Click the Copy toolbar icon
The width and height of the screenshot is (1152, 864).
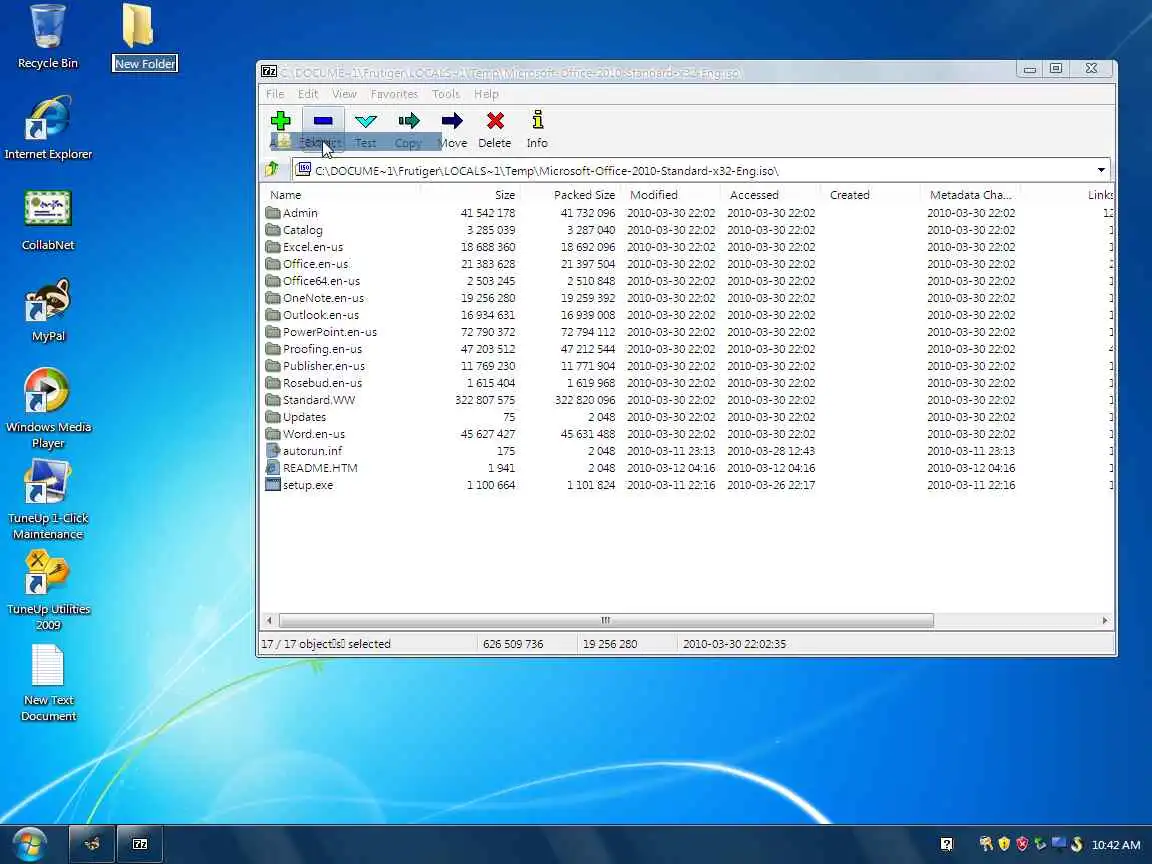coord(408,120)
